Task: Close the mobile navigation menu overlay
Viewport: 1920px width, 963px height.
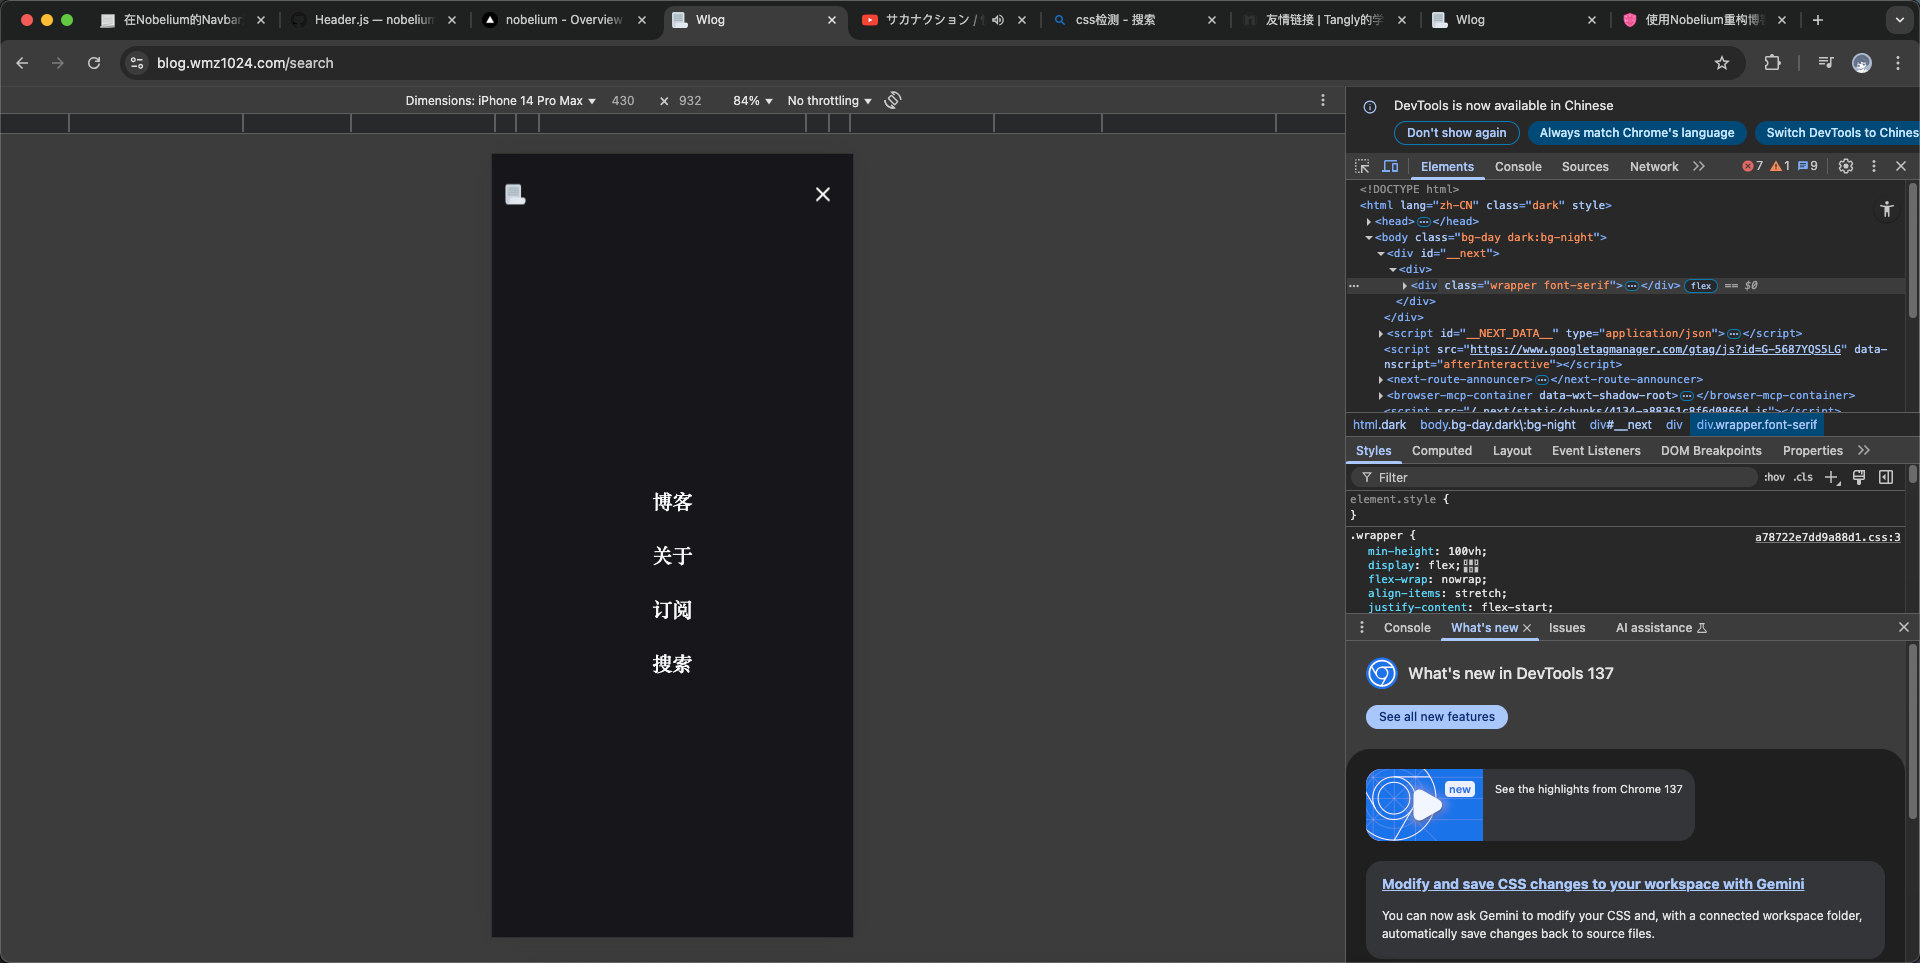Action: click(822, 194)
